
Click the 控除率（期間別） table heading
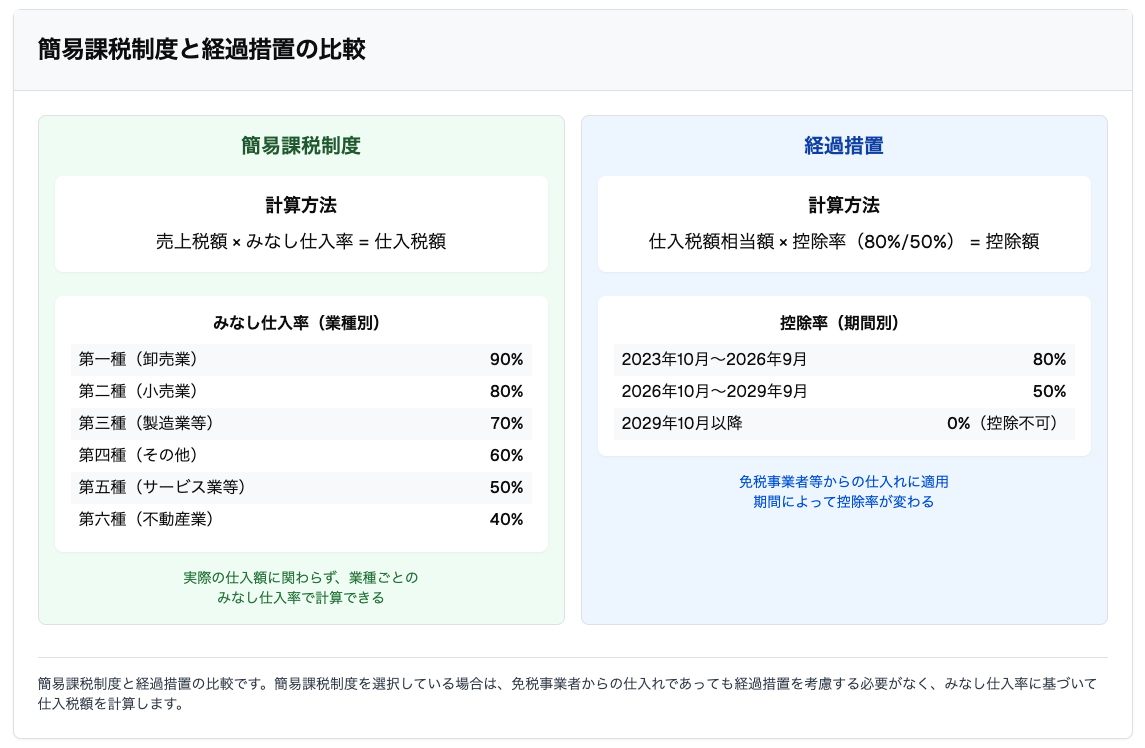(x=843, y=323)
